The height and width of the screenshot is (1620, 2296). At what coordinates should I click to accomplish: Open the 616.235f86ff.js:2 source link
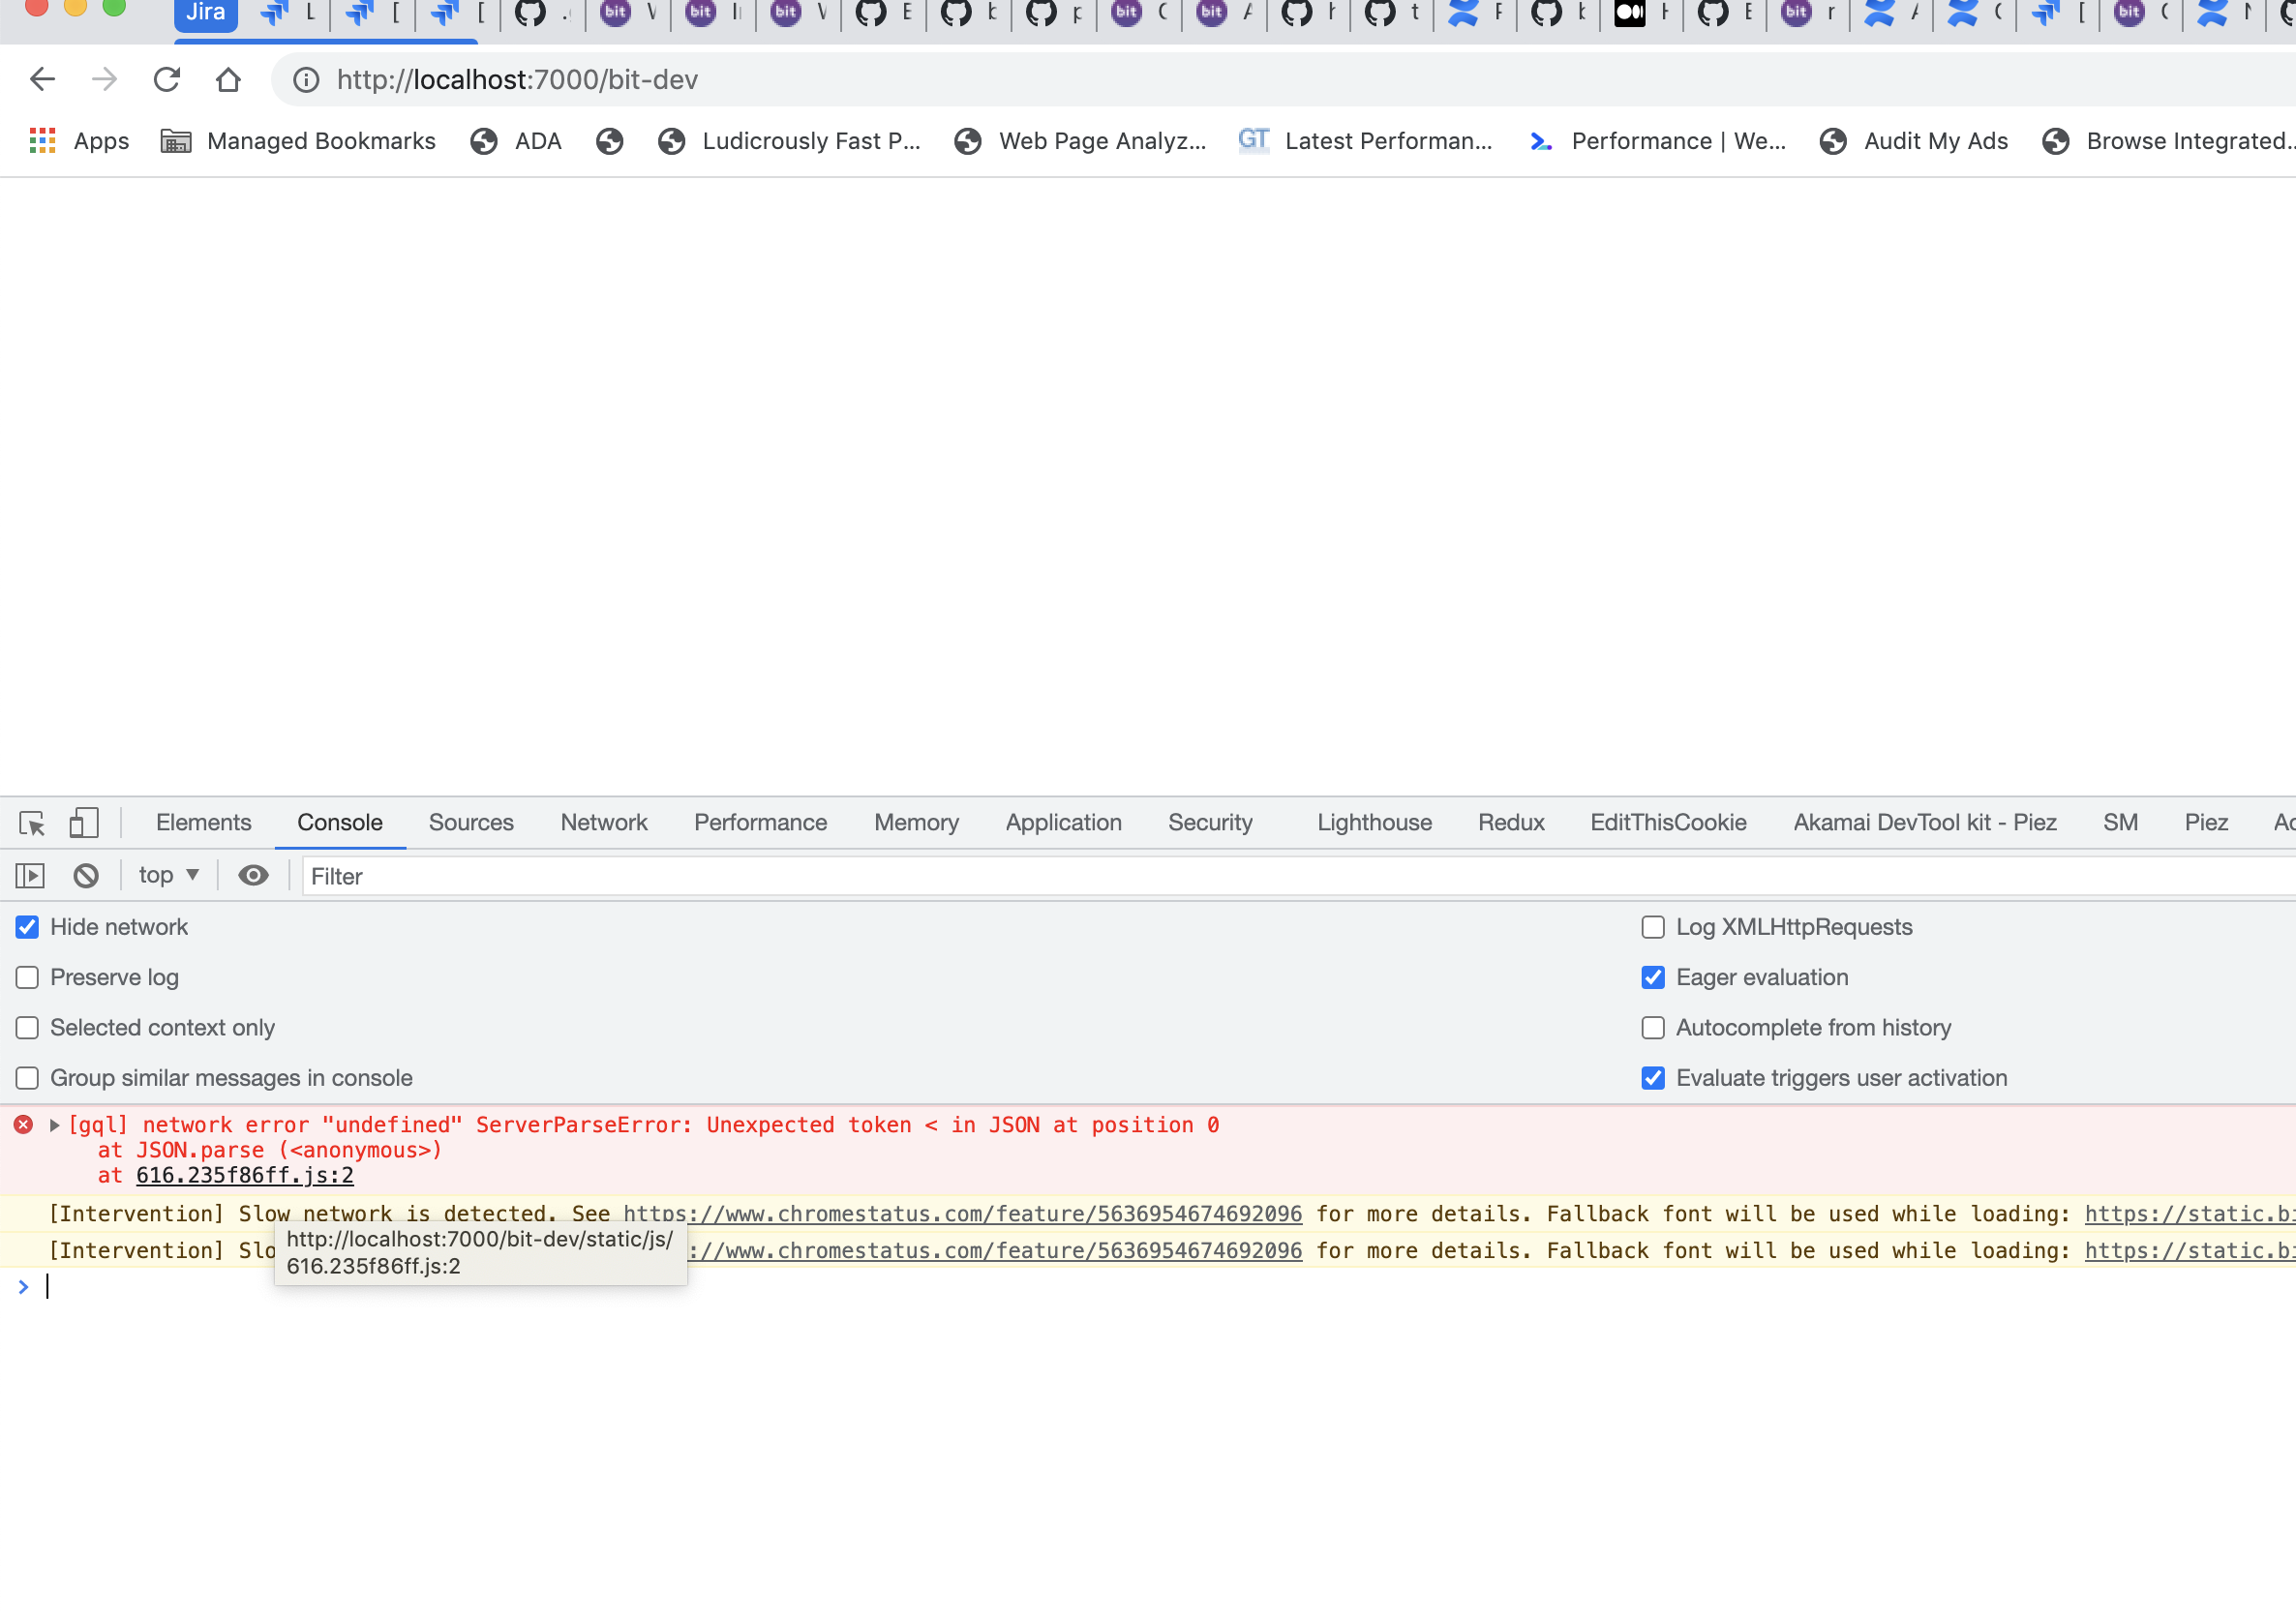(244, 1175)
